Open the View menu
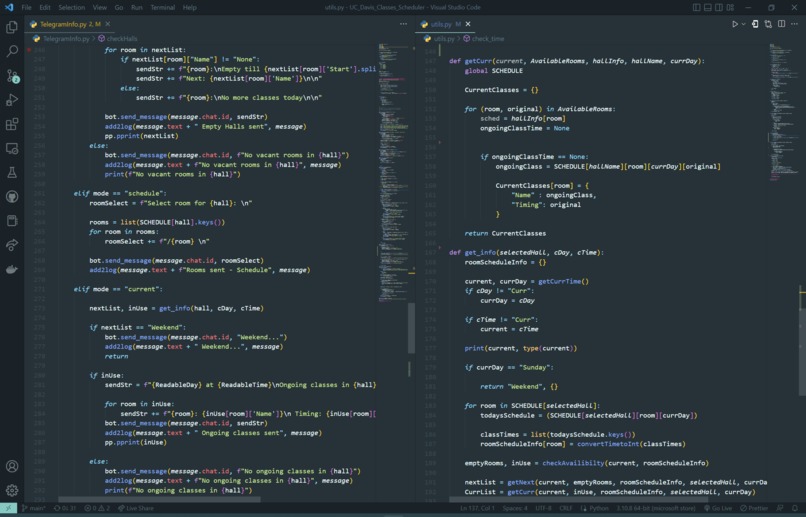 [x=100, y=7]
